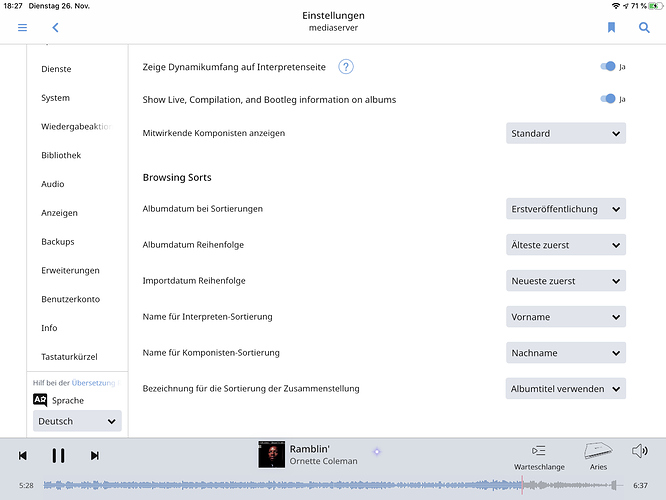Open Name für Komponisten-Sortierung dropdown
666x500 pixels.
[566, 353]
